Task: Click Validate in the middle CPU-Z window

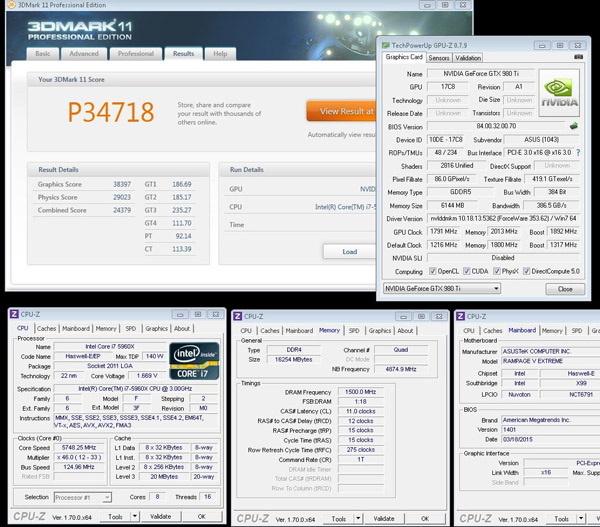Action: coord(384,519)
